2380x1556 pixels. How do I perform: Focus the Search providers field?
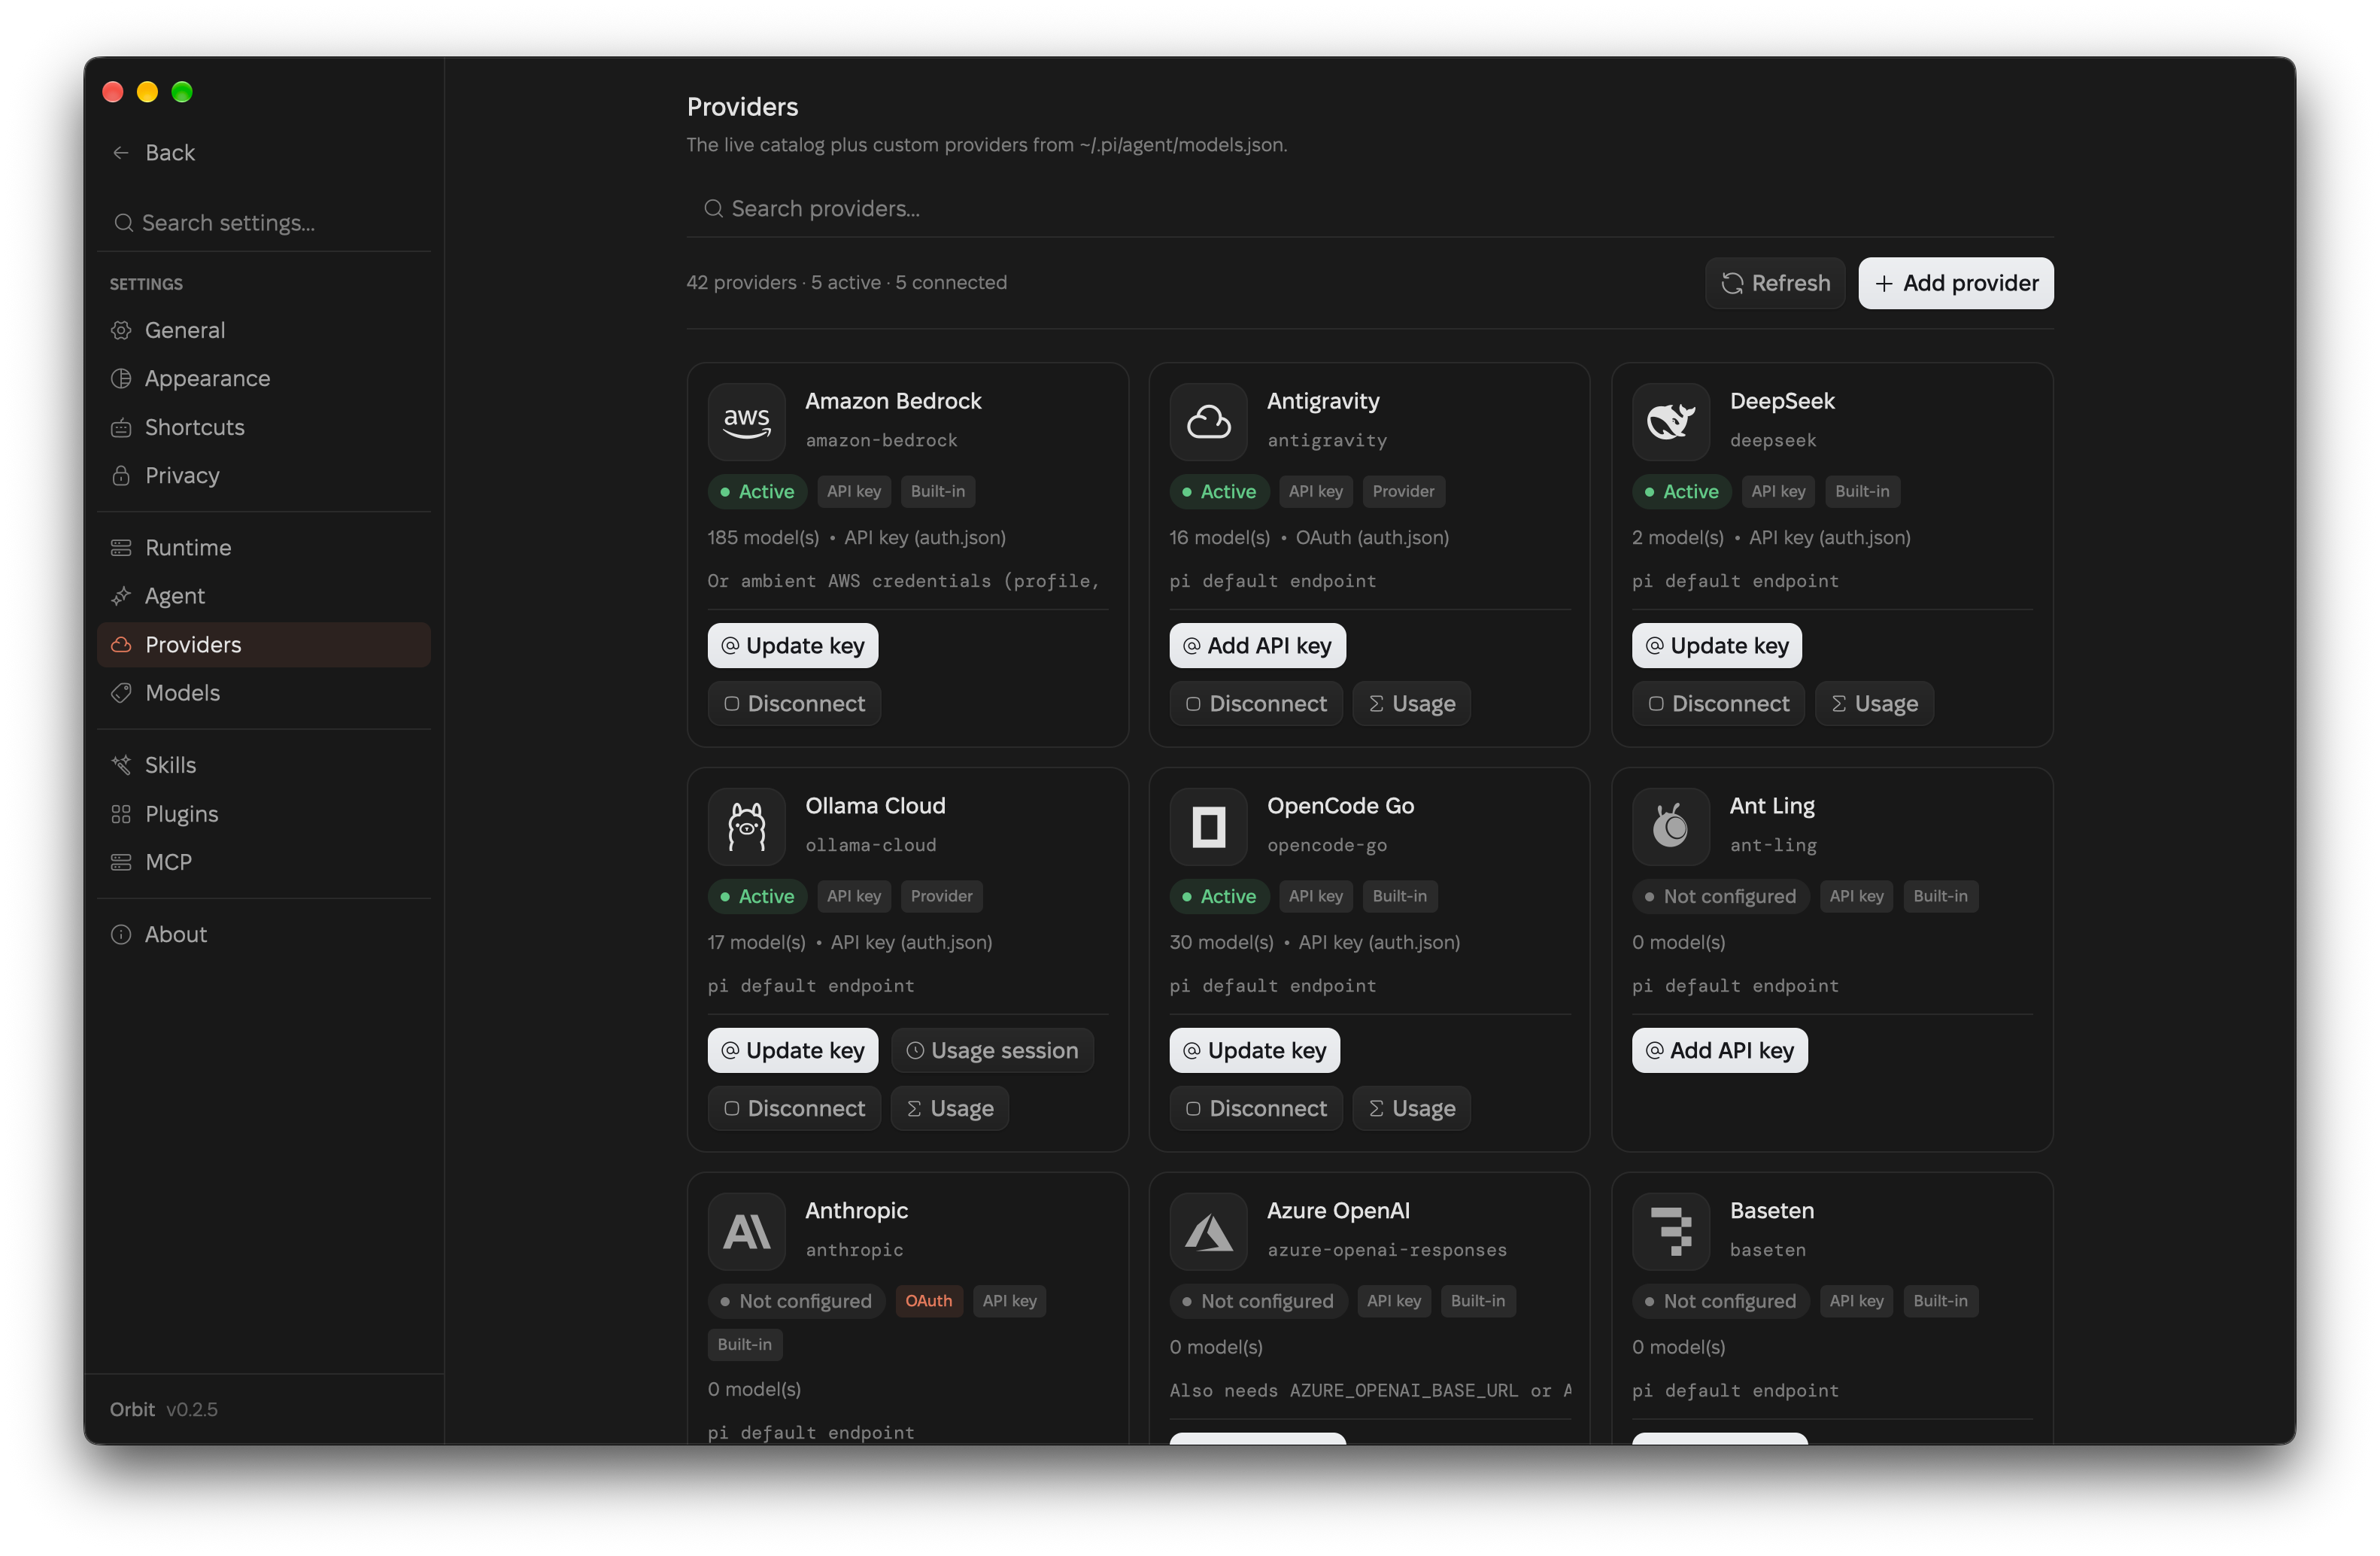(x=1370, y=209)
